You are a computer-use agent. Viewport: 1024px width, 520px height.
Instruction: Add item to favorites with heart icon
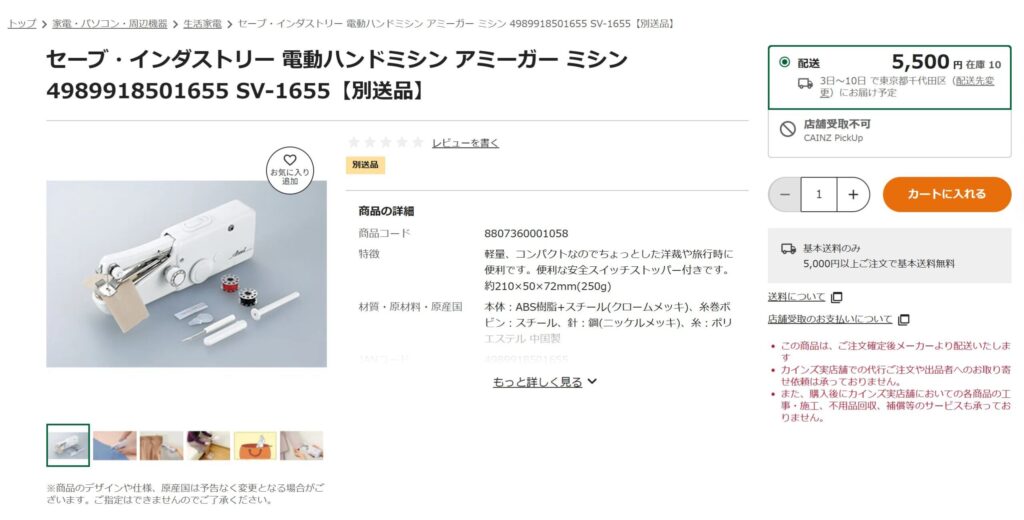pos(289,171)
